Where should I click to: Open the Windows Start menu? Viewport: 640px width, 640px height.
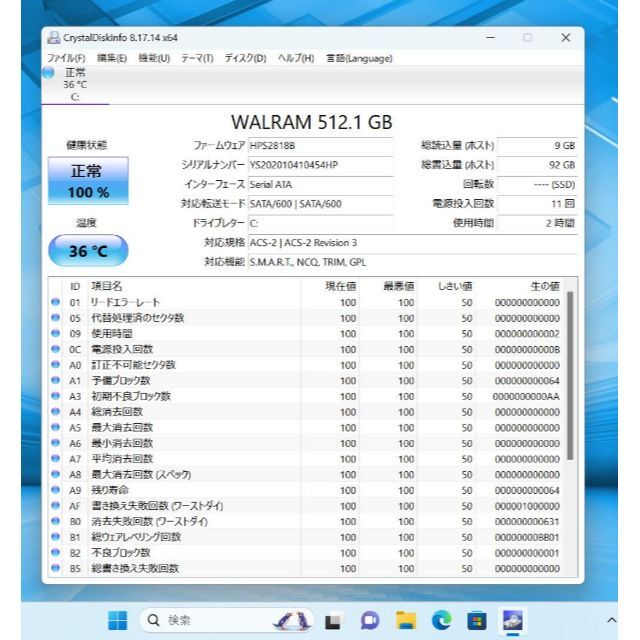118,620
